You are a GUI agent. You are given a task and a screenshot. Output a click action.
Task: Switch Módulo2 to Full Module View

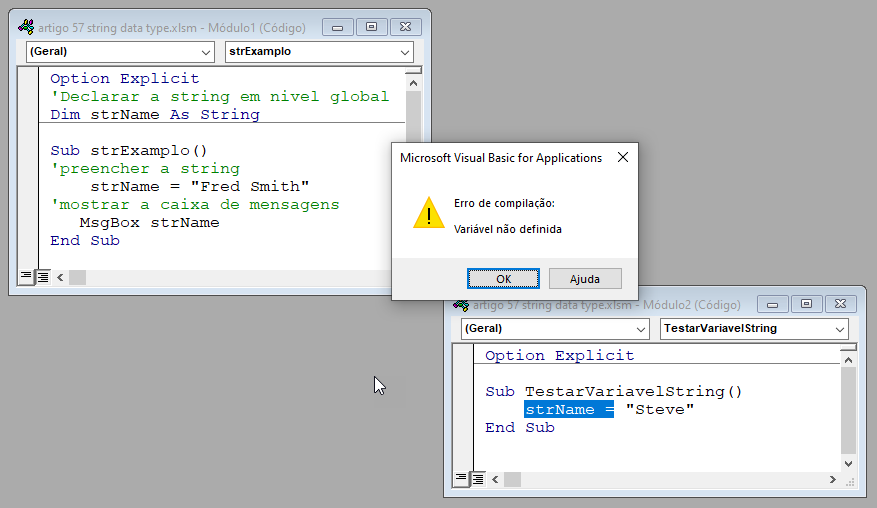pos(478,478)
